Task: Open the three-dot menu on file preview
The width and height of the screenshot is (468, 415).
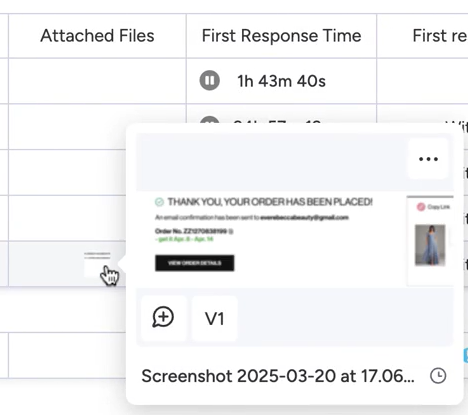Action: (428, 159)
